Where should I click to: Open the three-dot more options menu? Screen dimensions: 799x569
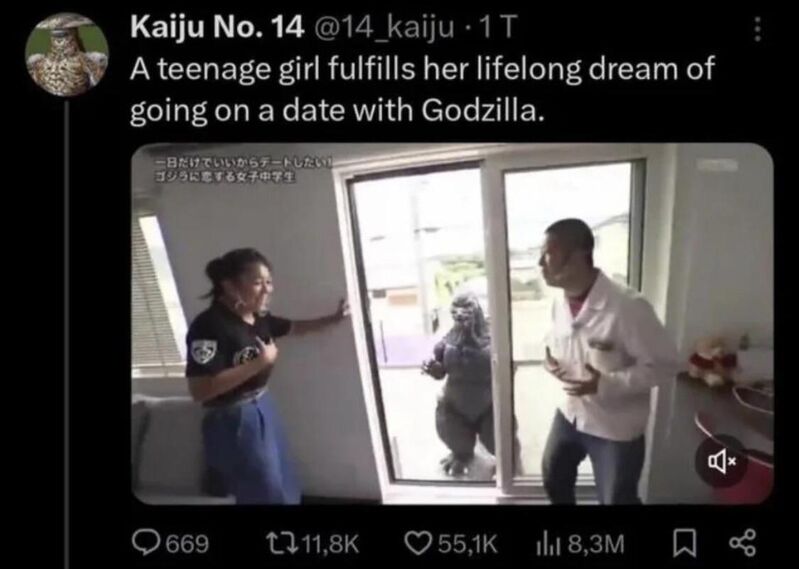(758, 29)
